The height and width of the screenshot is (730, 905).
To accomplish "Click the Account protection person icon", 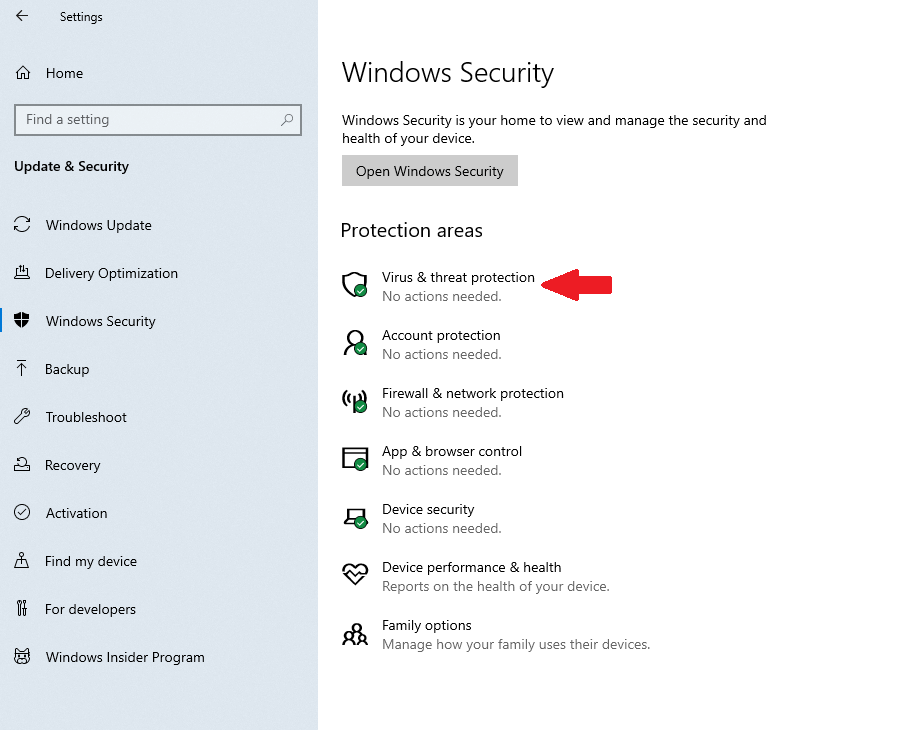I will pos(355,343).
